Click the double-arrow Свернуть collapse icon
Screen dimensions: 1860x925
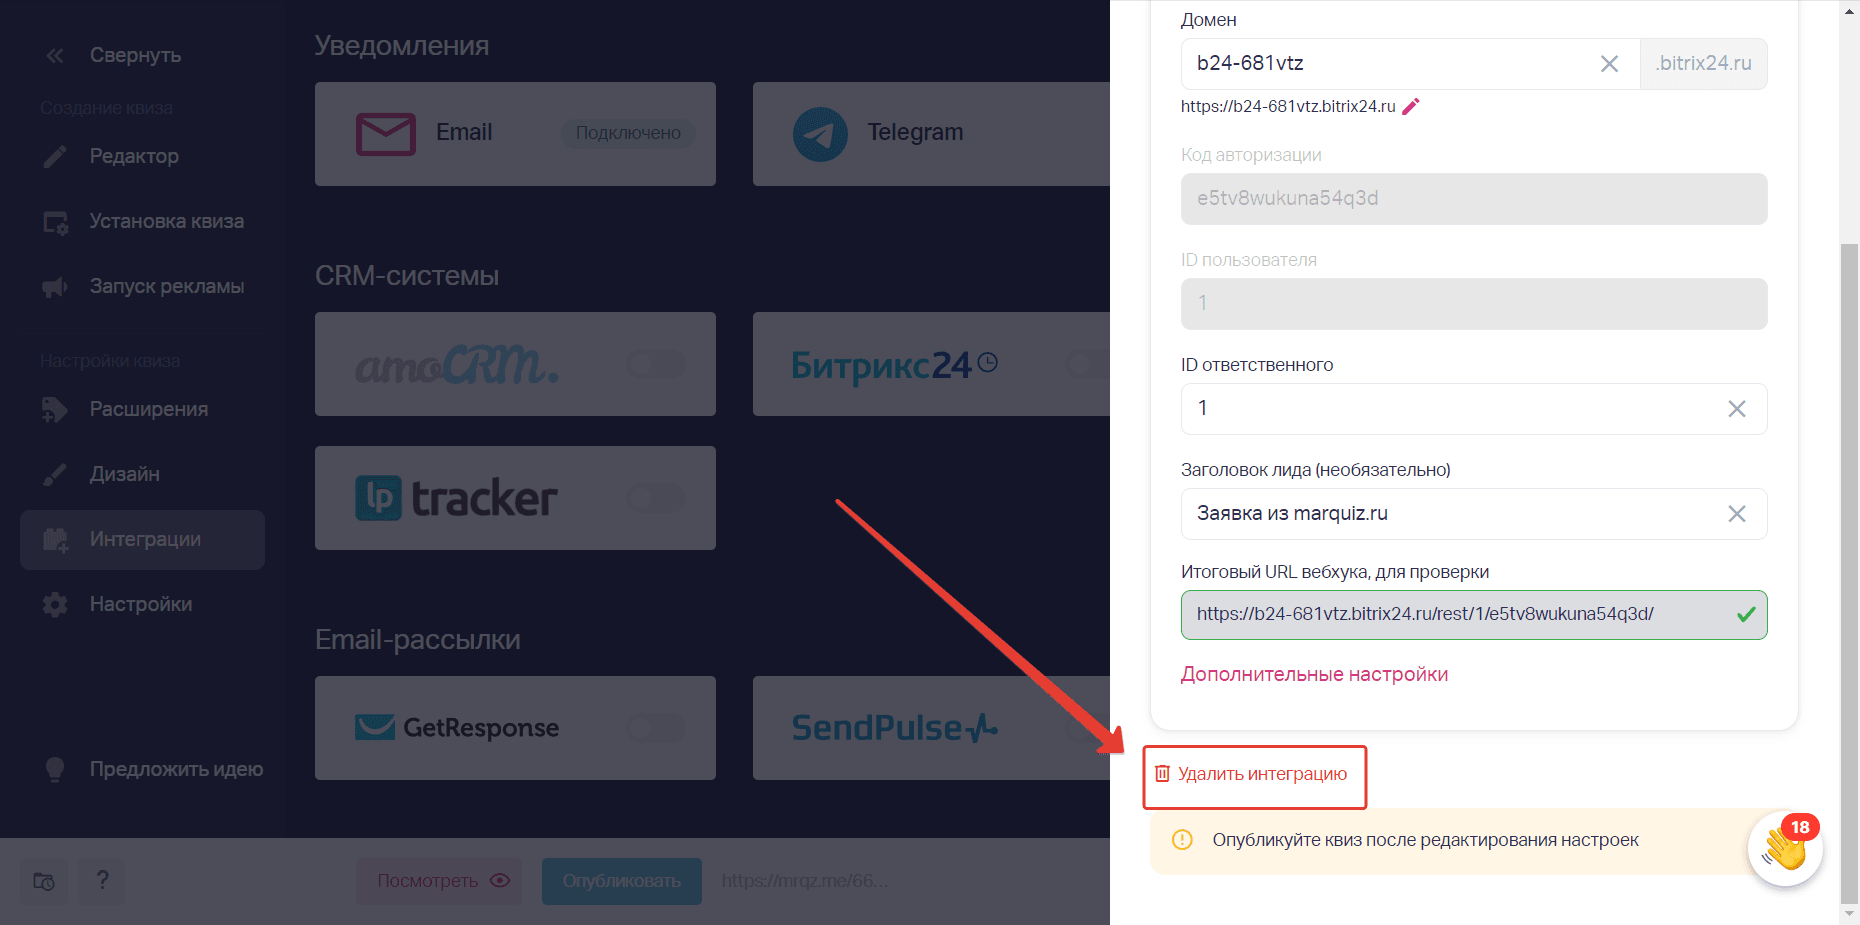pos(55,56)
